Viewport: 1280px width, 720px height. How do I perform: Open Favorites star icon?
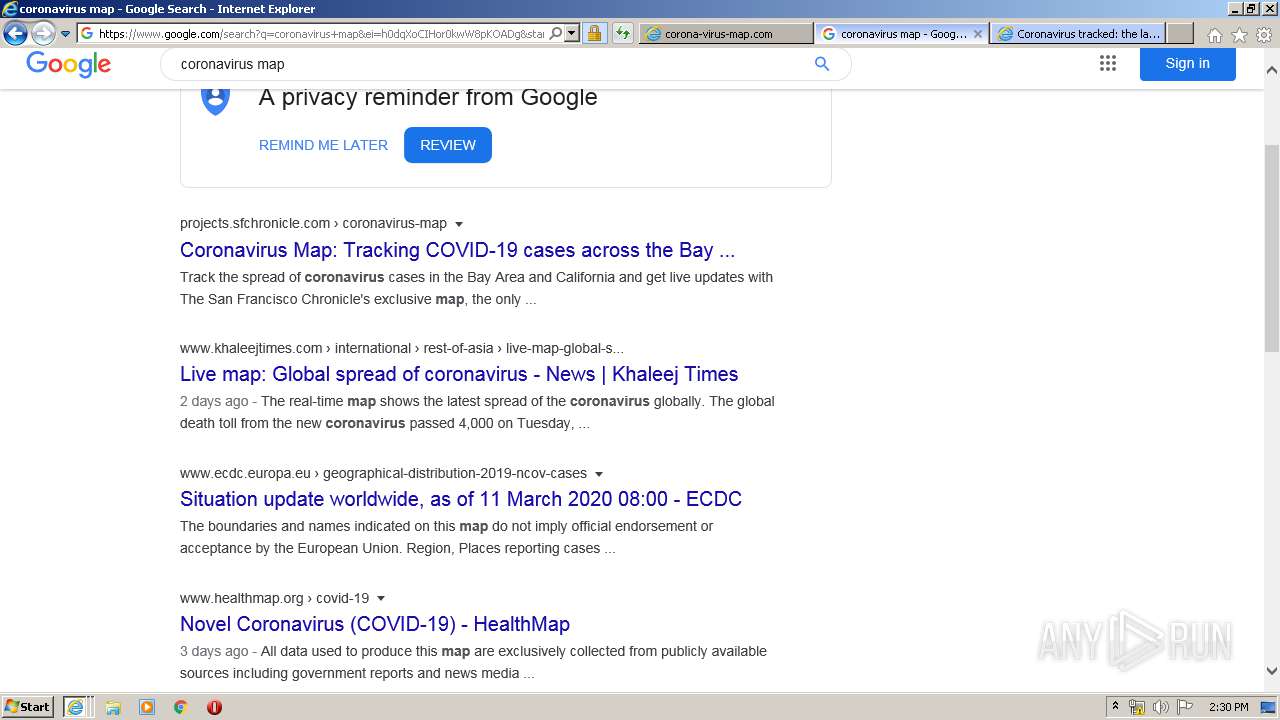tap(1239, 35)
